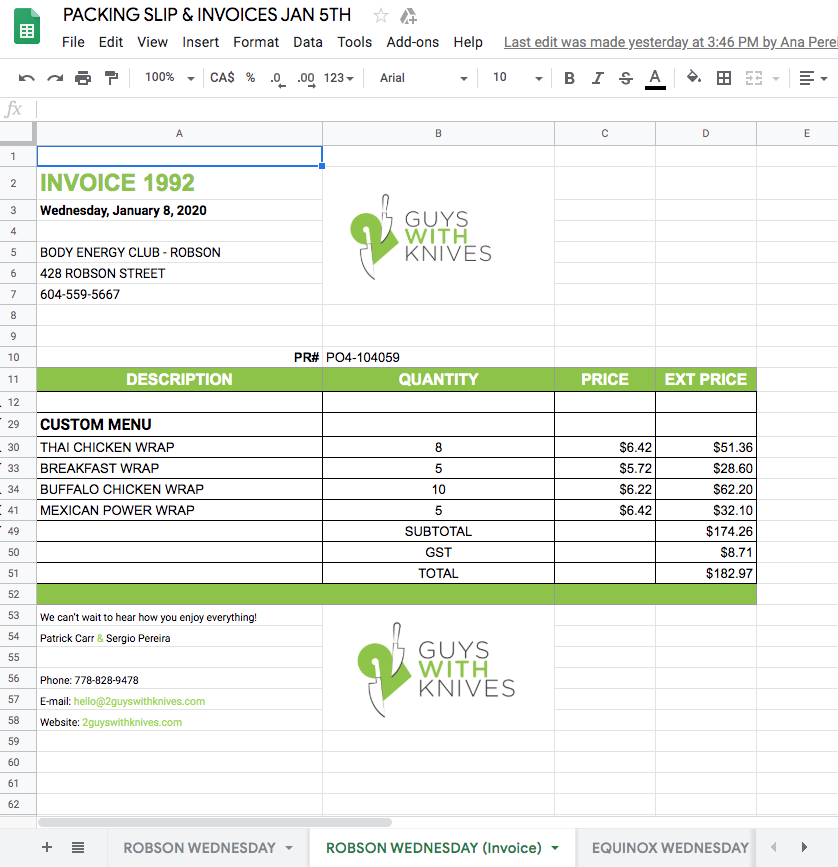Apply strikethrough formatting
The height and width of the screenshot is (867, 838).
pyautogui.click(x=626, y=78)
